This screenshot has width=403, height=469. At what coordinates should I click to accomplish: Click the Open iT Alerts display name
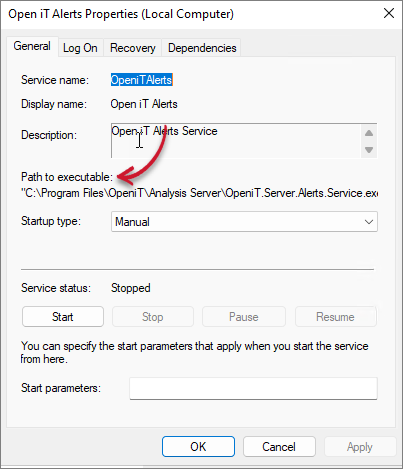point(144,104)
